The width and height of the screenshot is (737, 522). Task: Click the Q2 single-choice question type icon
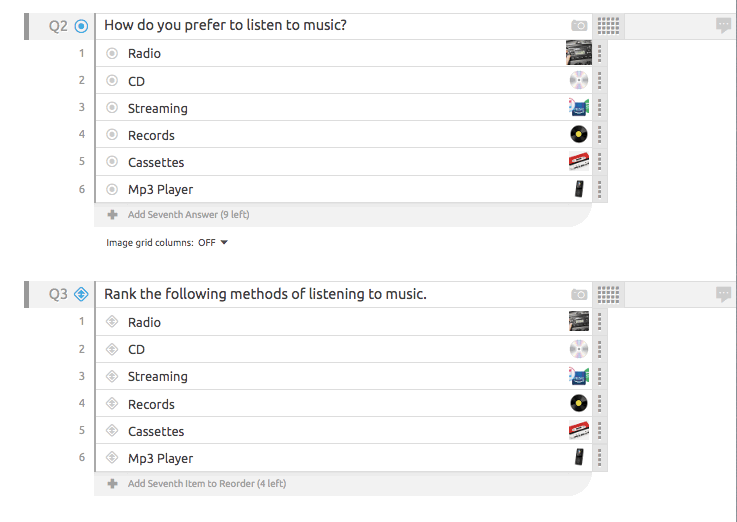[81, 26]
